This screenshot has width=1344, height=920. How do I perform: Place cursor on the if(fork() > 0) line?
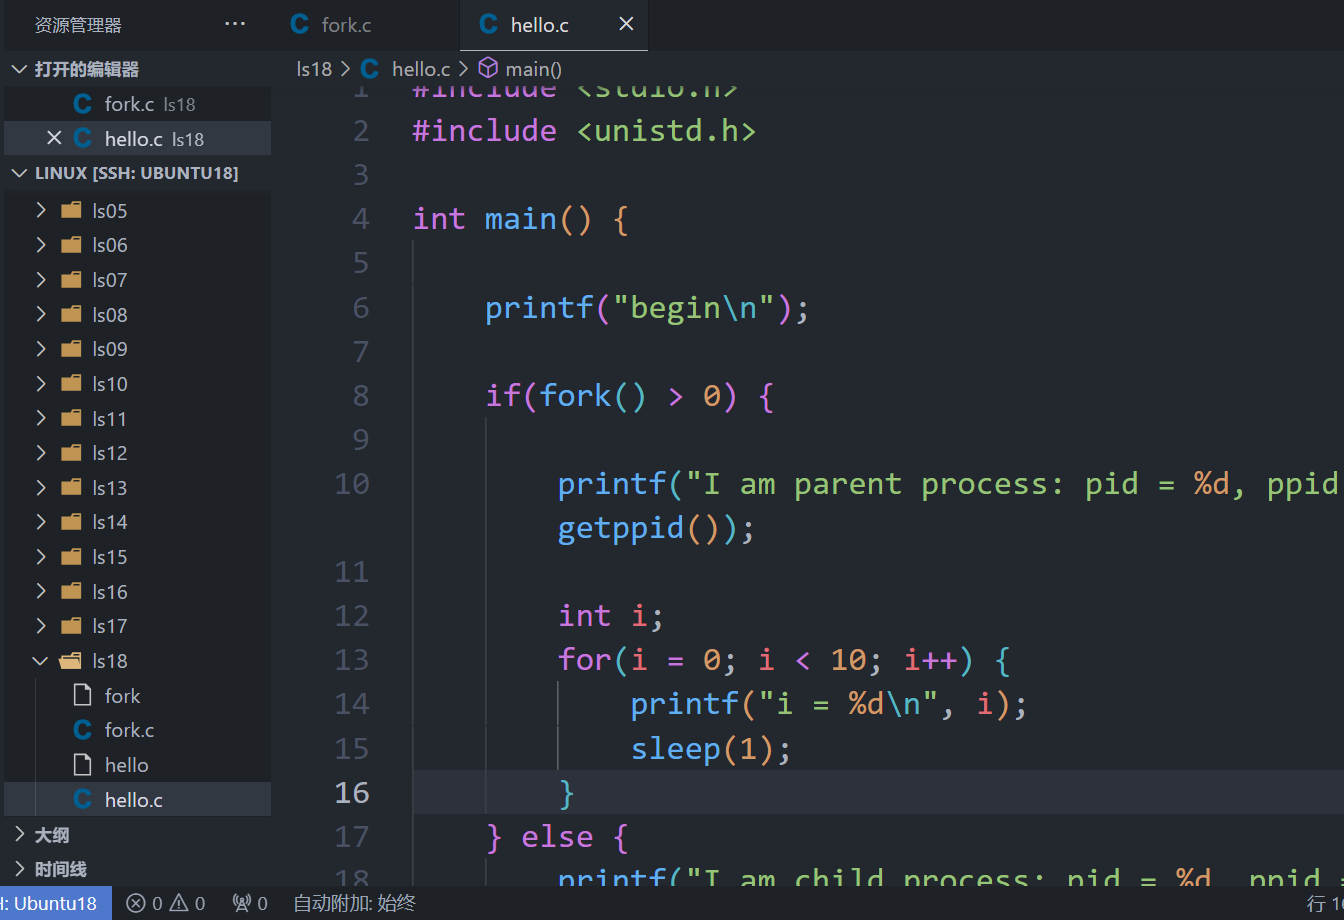click(x=630, y=395)
